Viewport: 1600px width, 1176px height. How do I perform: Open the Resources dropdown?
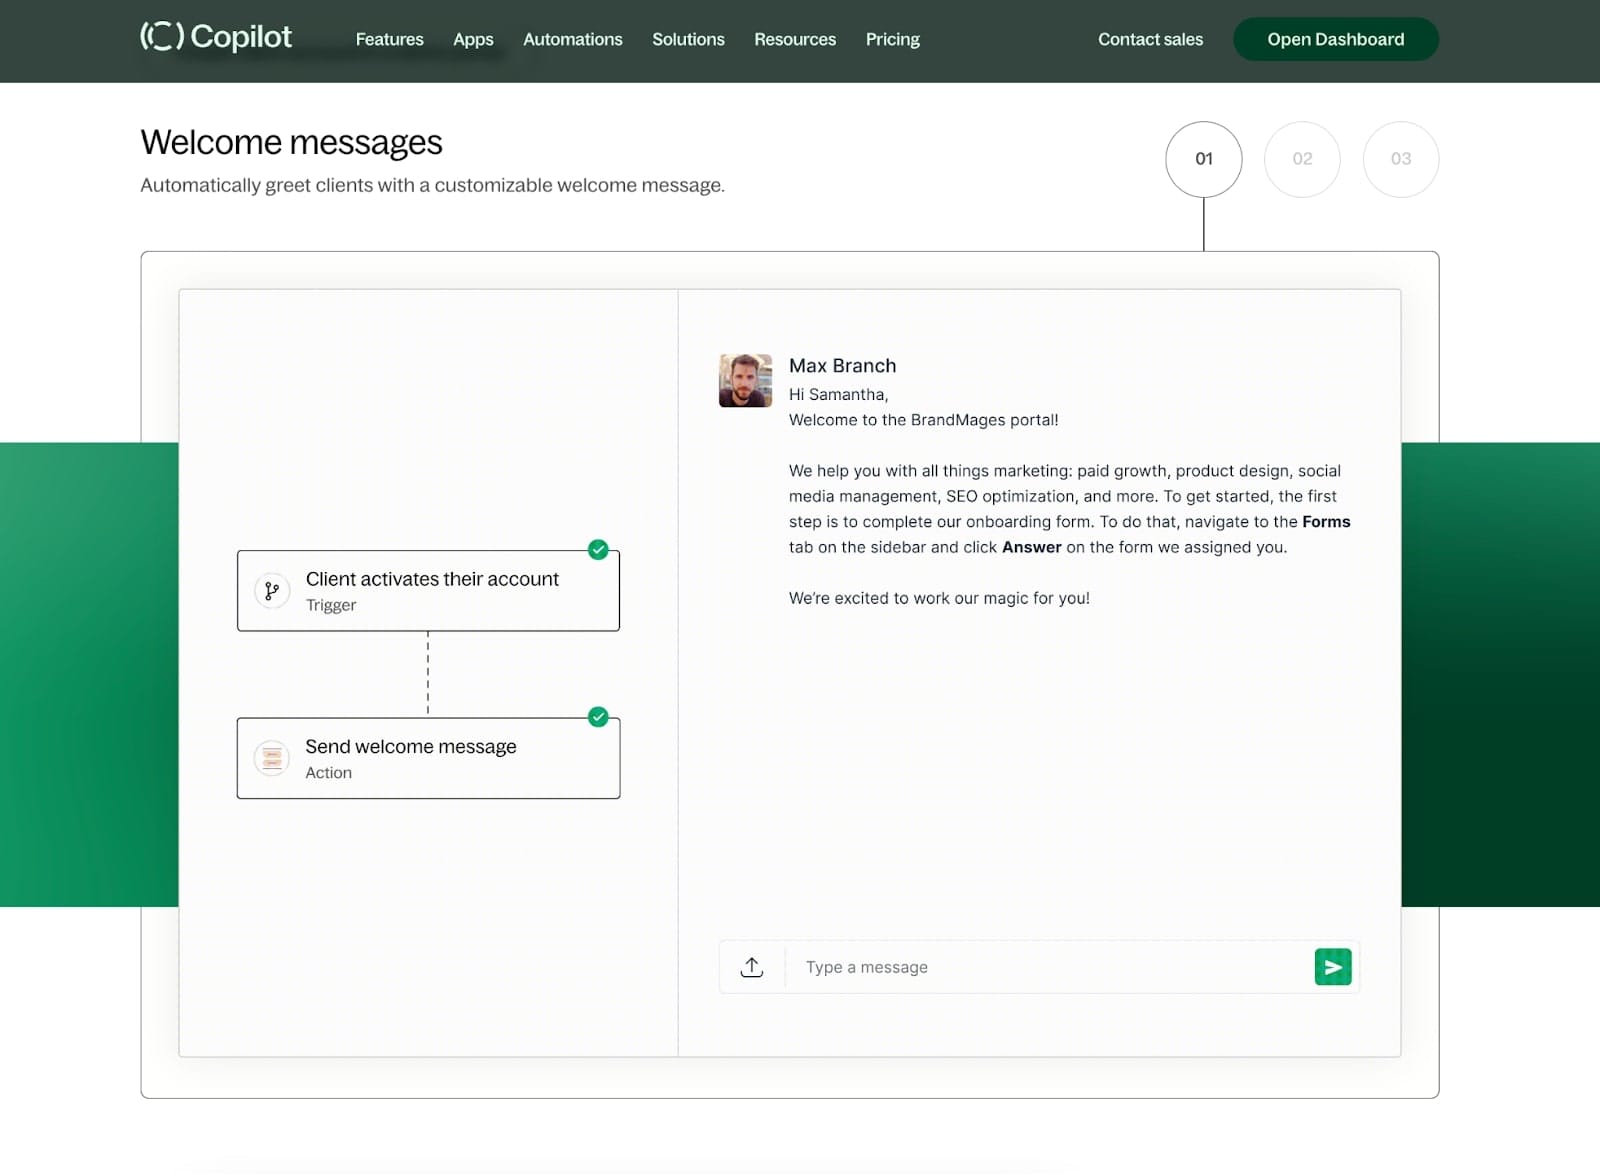(x=795, y=39)
